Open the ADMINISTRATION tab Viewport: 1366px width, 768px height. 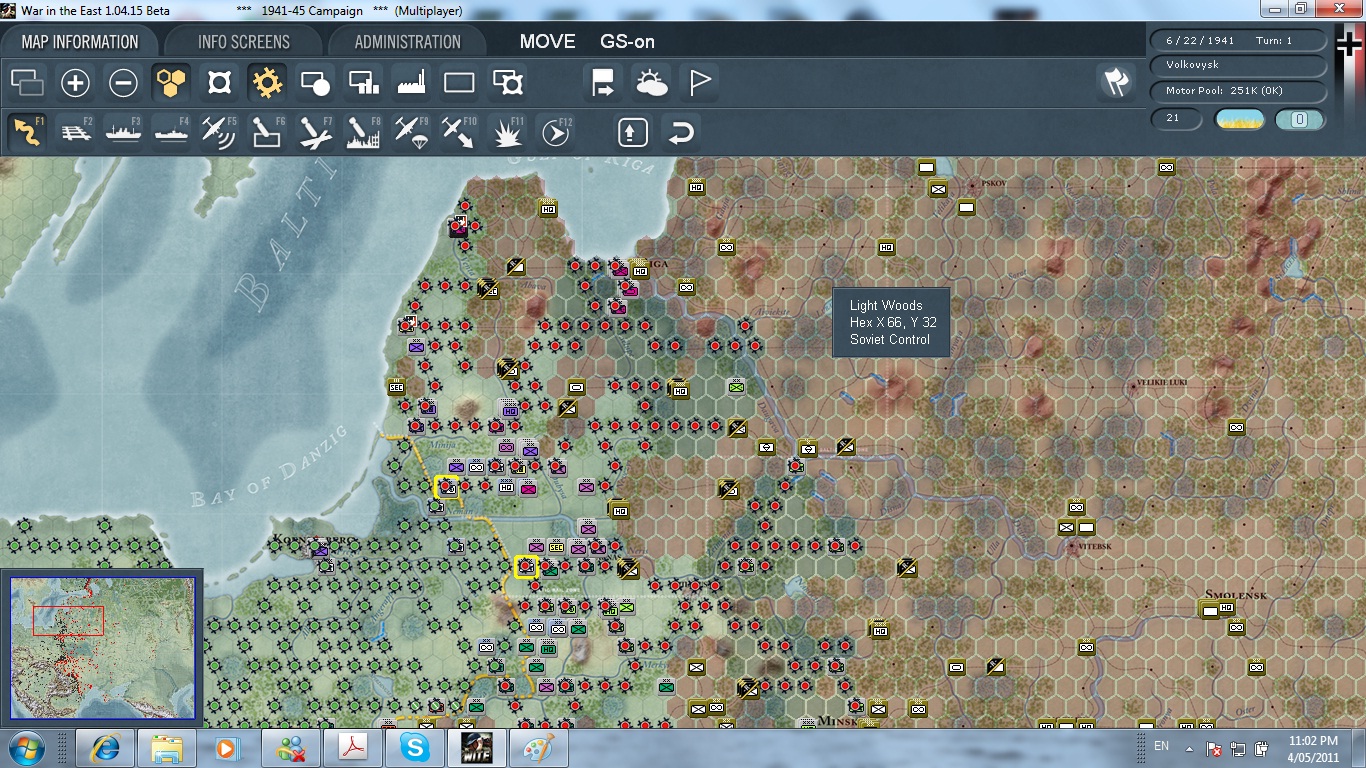pyautogui.click(x=407, y=42)
